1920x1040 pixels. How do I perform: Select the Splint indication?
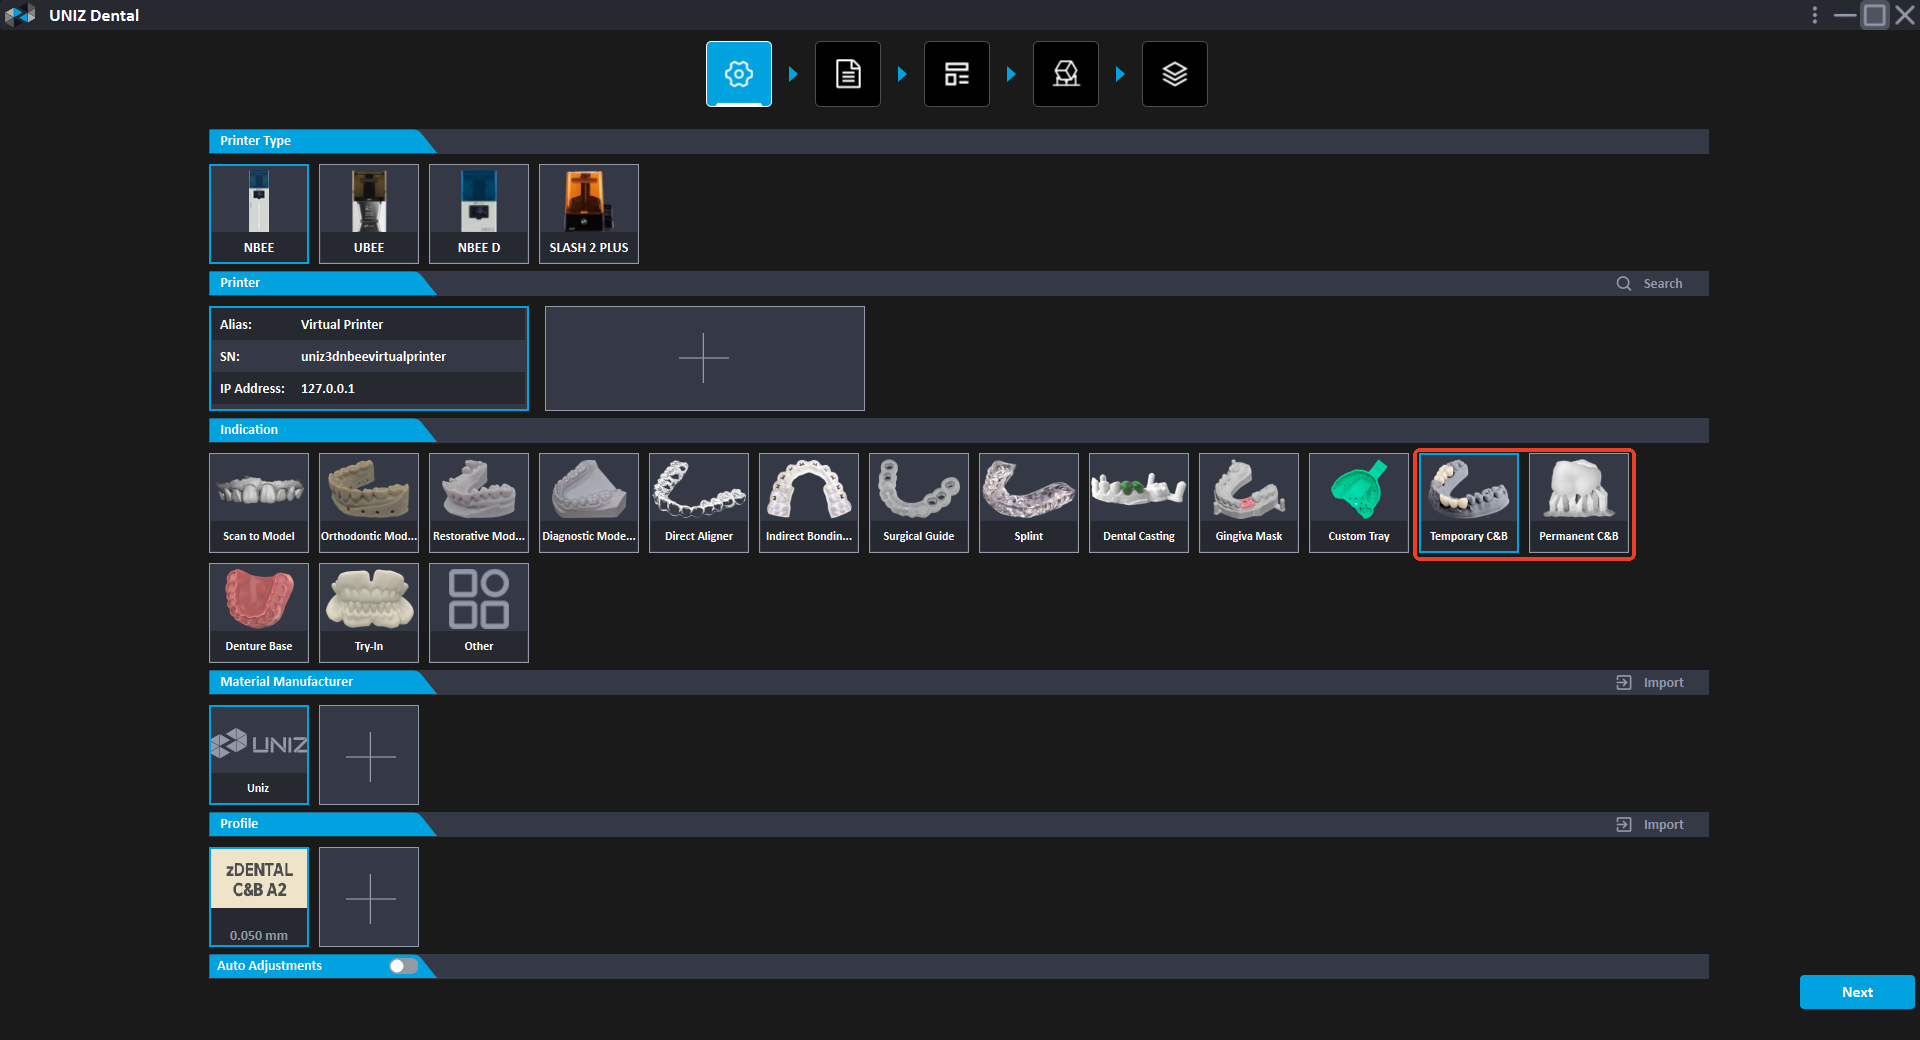(1028, 502)
